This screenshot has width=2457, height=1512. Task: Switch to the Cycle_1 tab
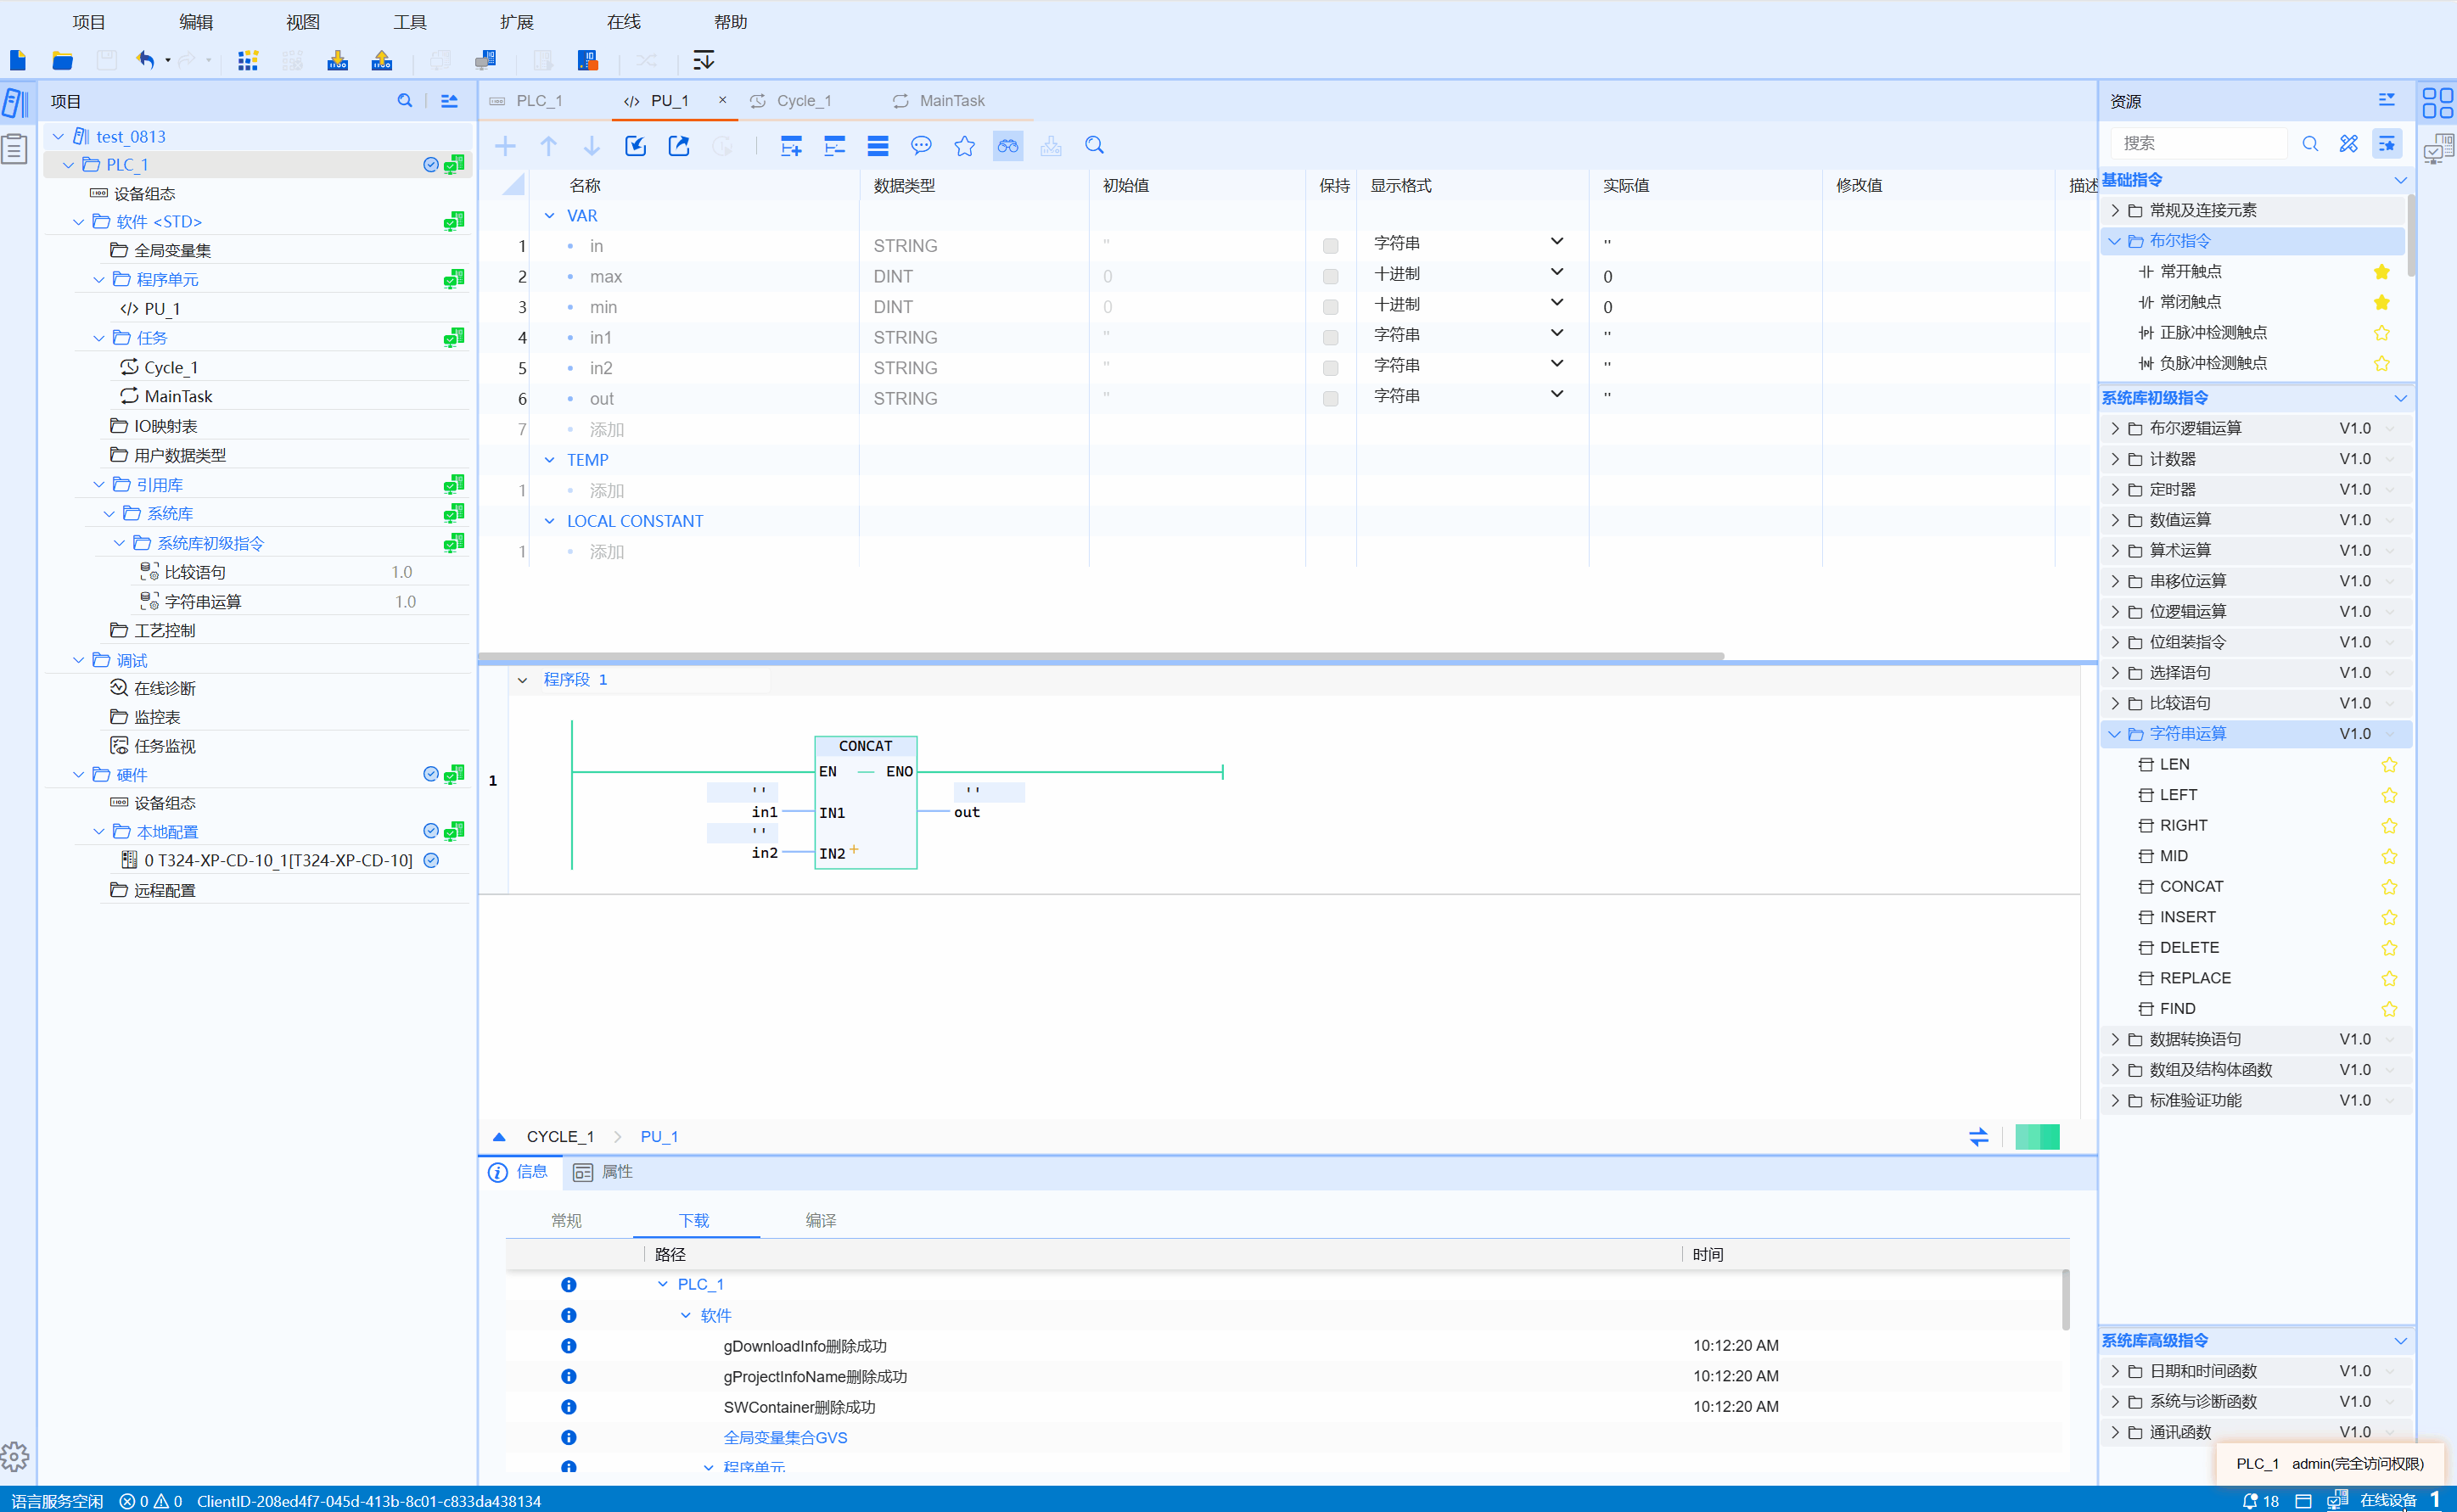tap(803, 101)
